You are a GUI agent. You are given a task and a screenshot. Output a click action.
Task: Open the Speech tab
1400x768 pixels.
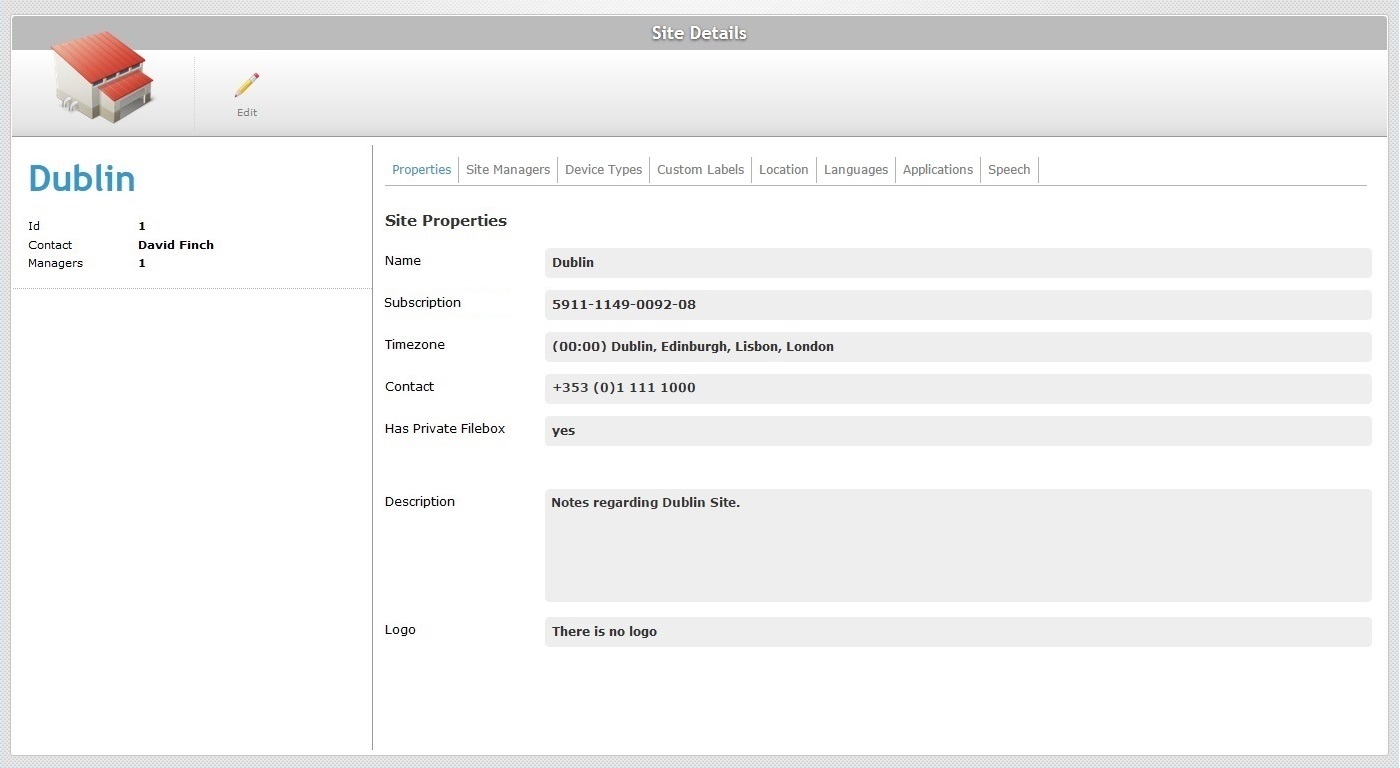click(x=1009, y=170)
